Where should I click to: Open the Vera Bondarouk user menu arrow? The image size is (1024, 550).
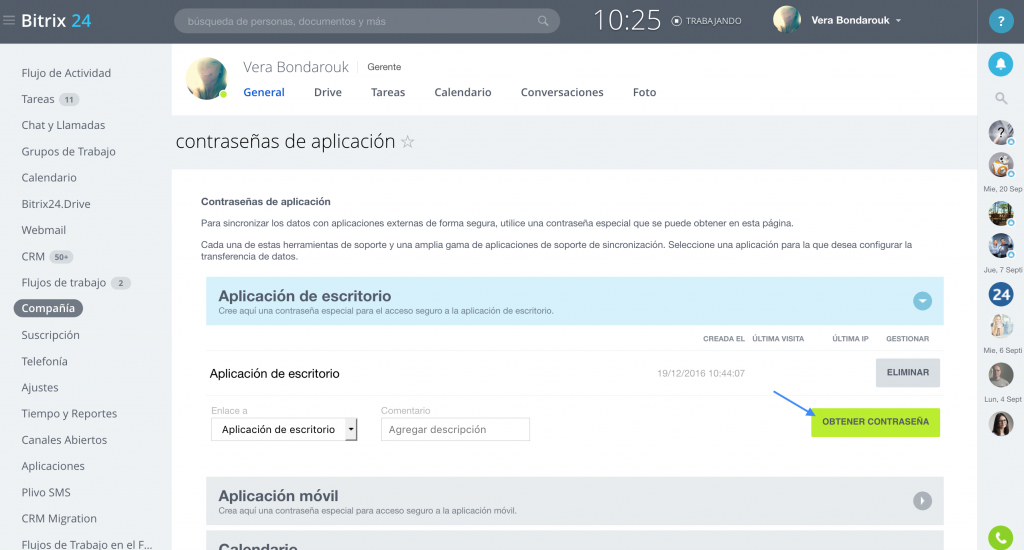pos(899,21)
